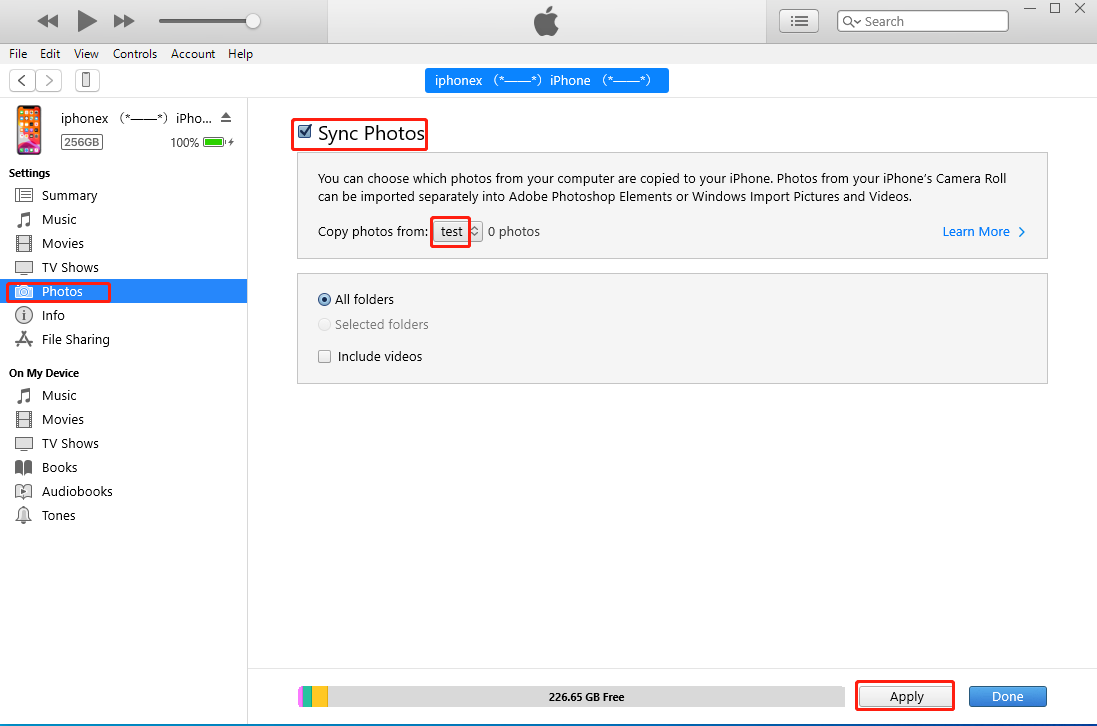The width and height of the screenshot is (1097, 726).
Task: Click the fast forward next button
Action: (124, 21)
